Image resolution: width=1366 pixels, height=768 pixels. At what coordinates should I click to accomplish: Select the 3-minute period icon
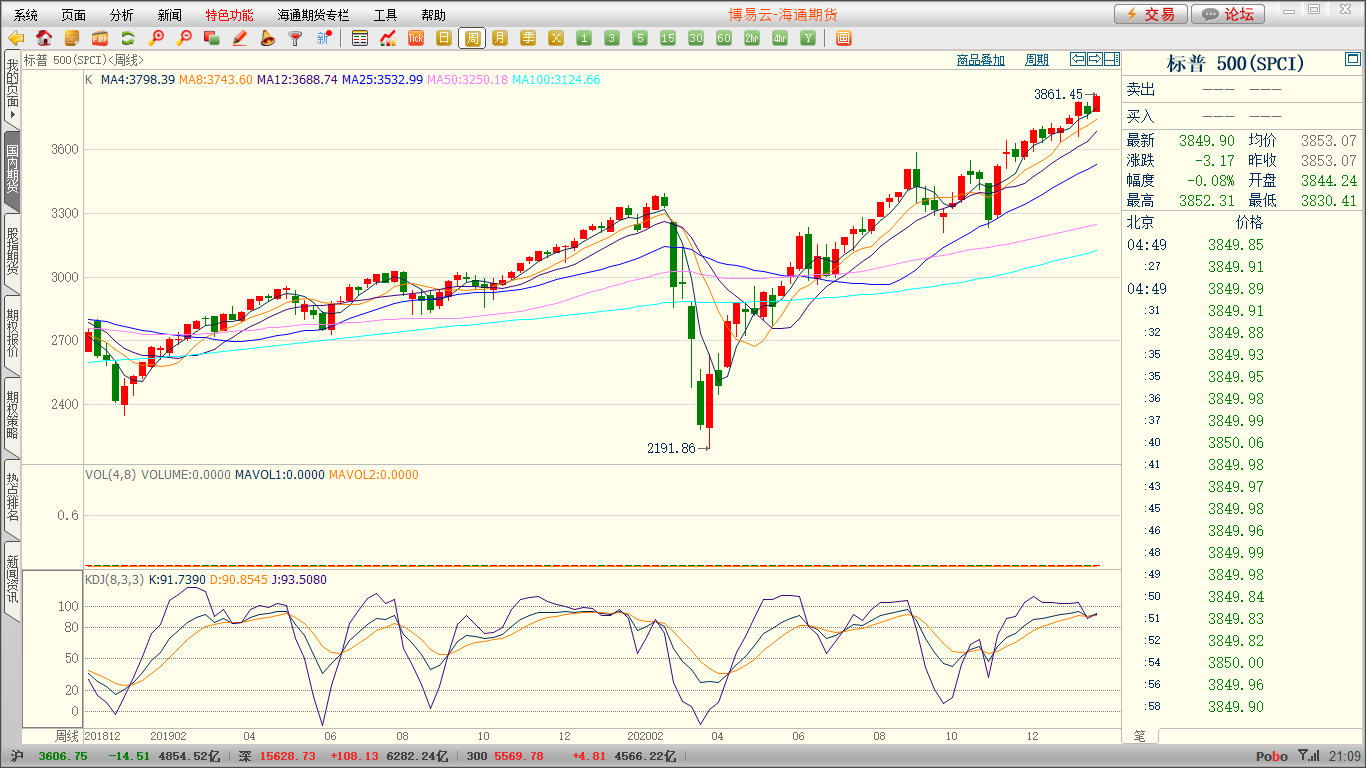coord(612,39)
